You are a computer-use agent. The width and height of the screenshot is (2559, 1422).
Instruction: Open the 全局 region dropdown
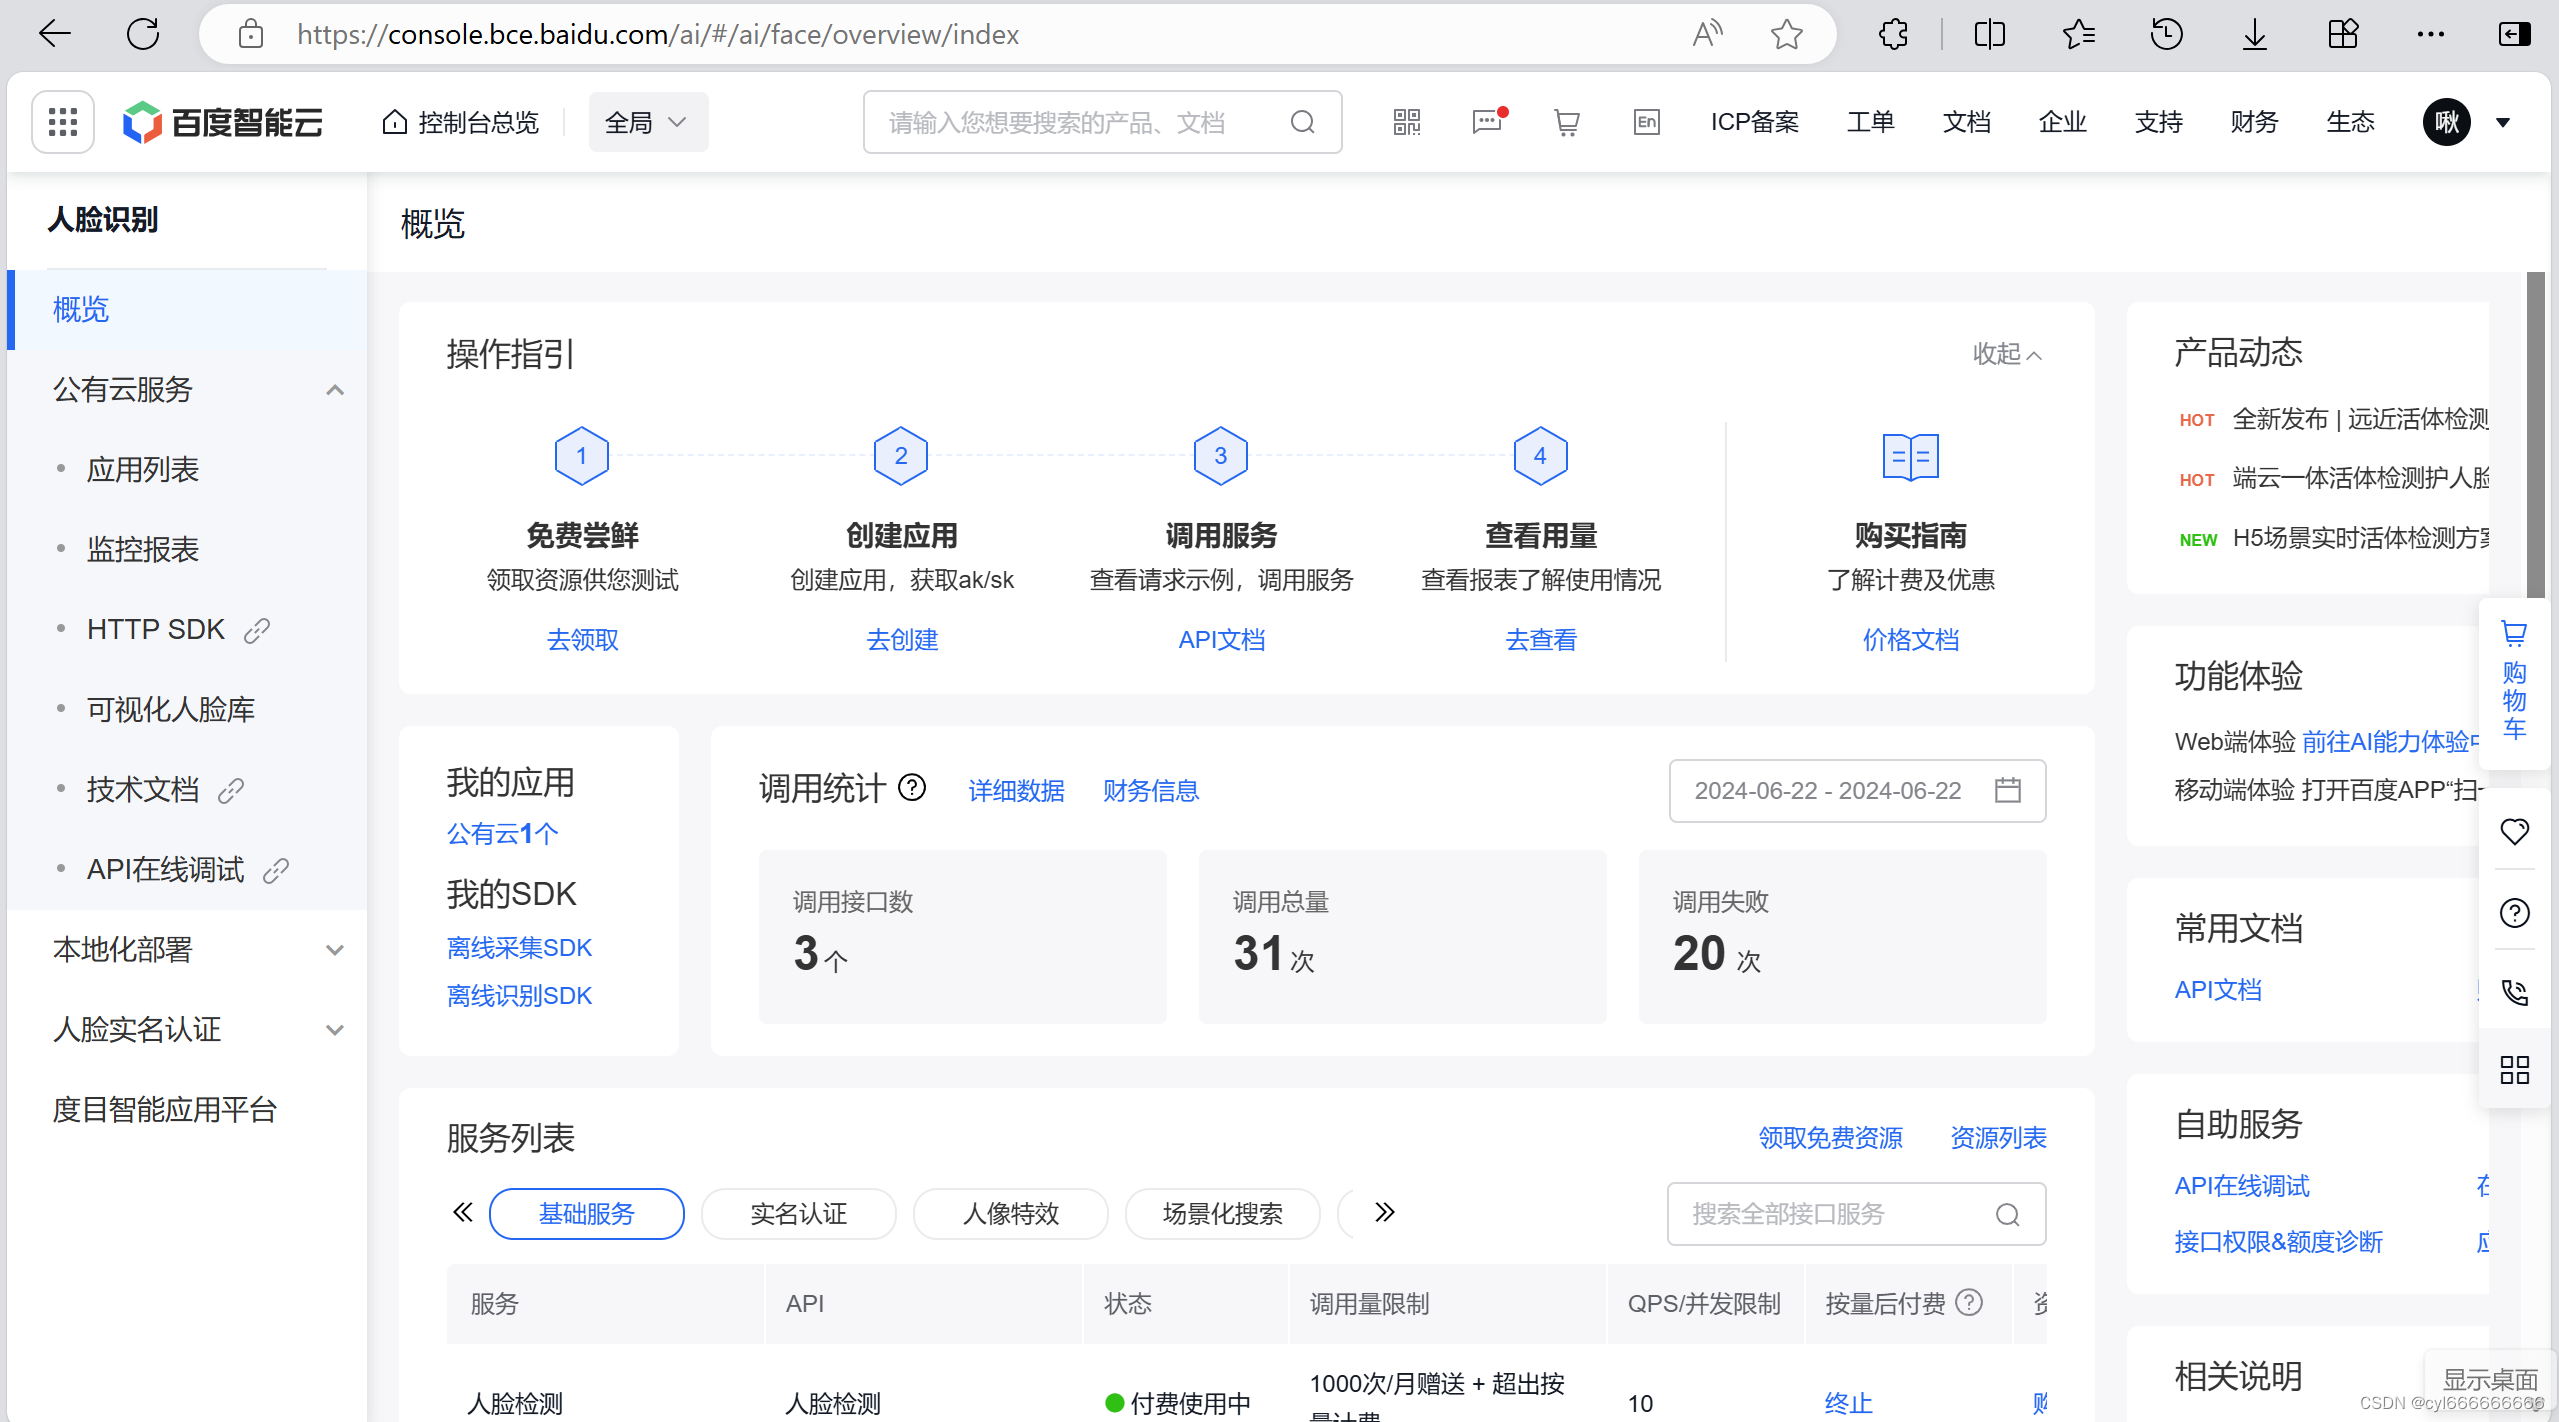(x=647, y=122)
